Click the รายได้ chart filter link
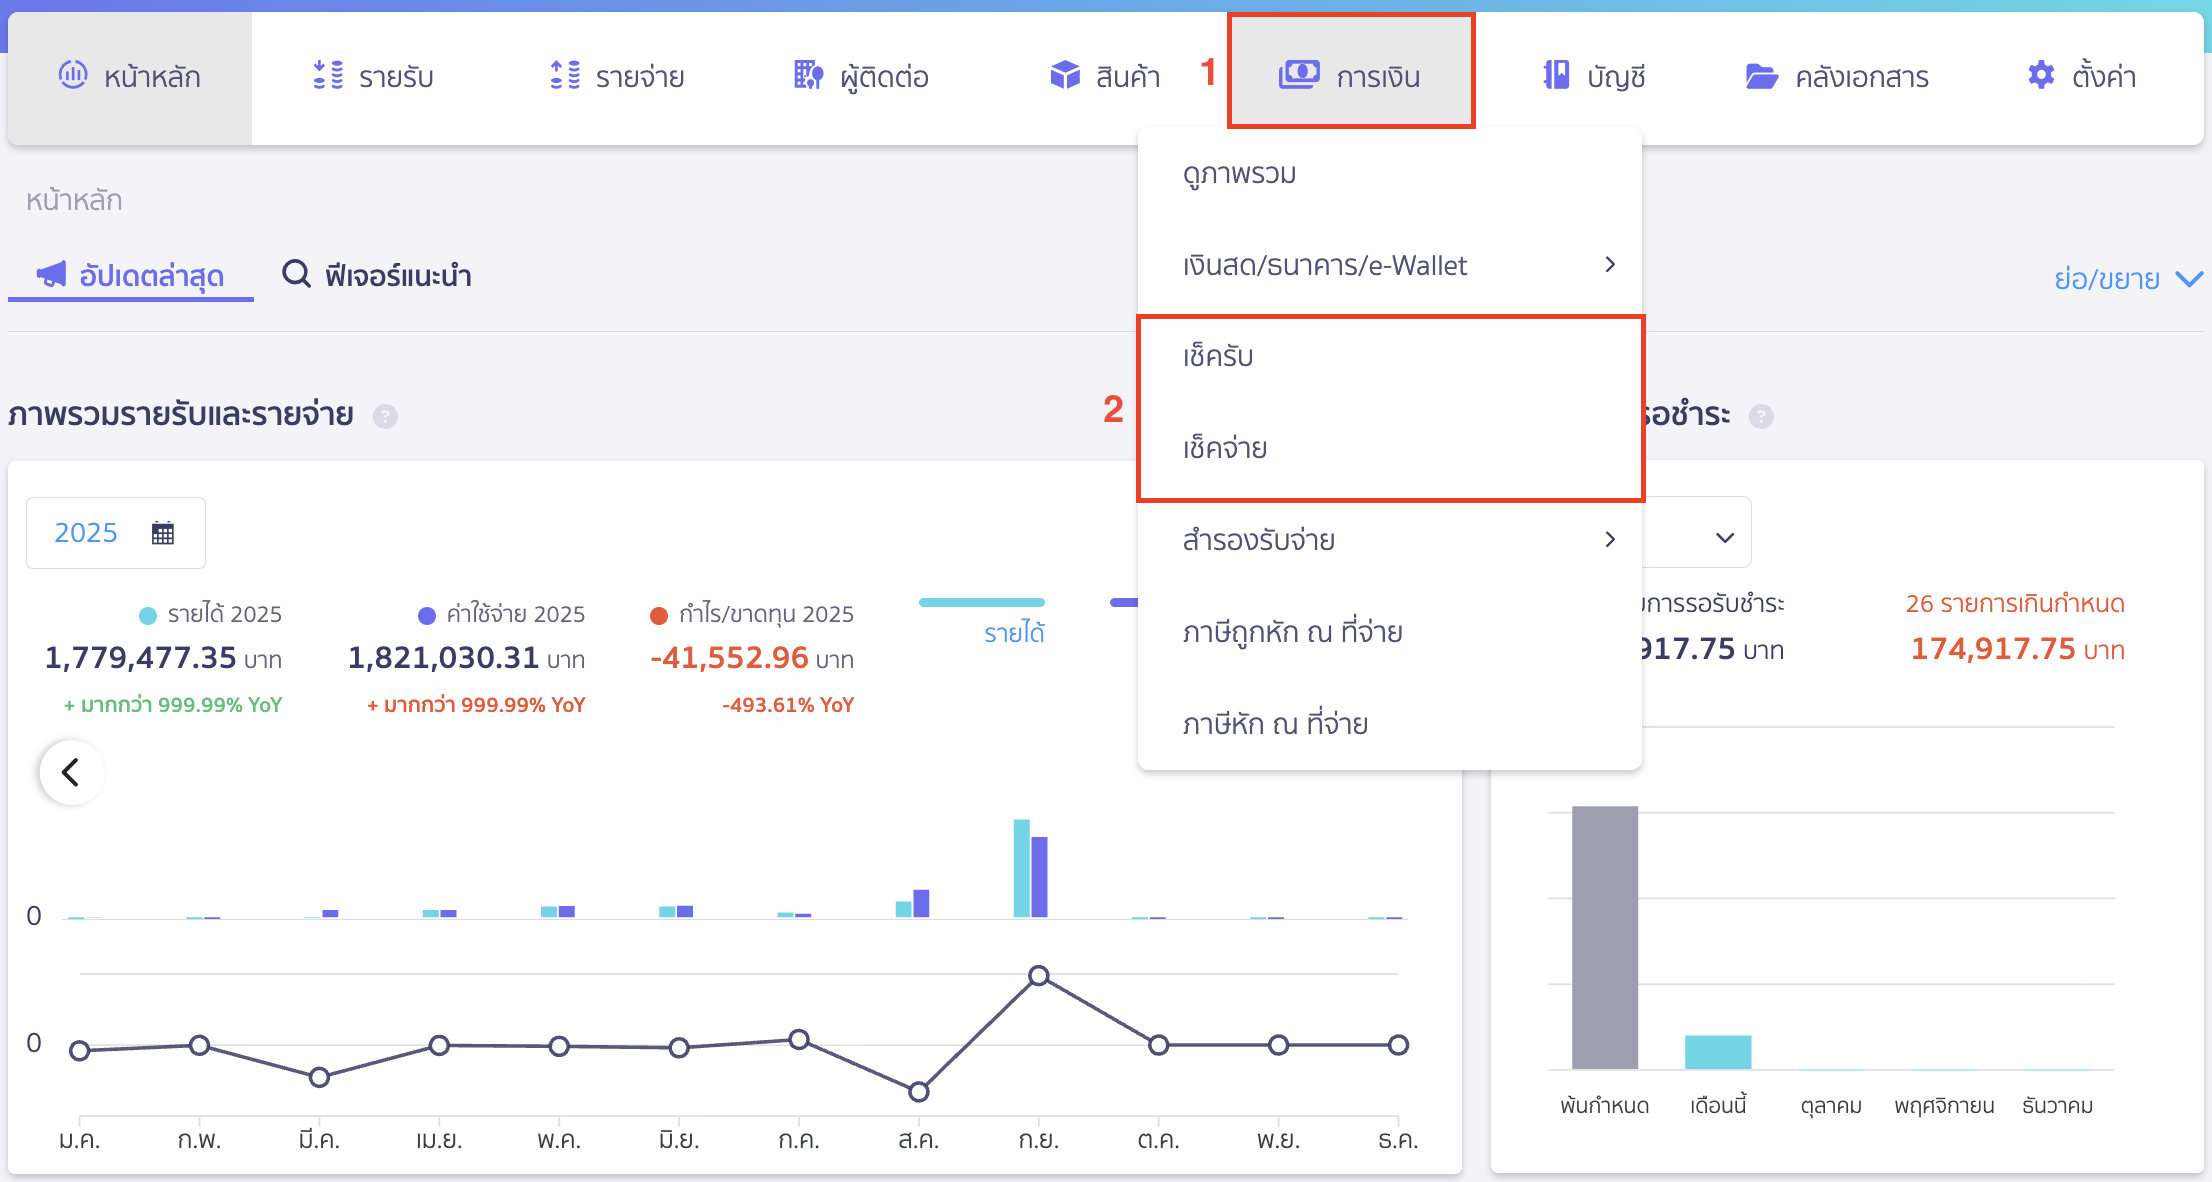Image resolution: width=2212 pixels, height=1182 pixels. pos(1013,633)
